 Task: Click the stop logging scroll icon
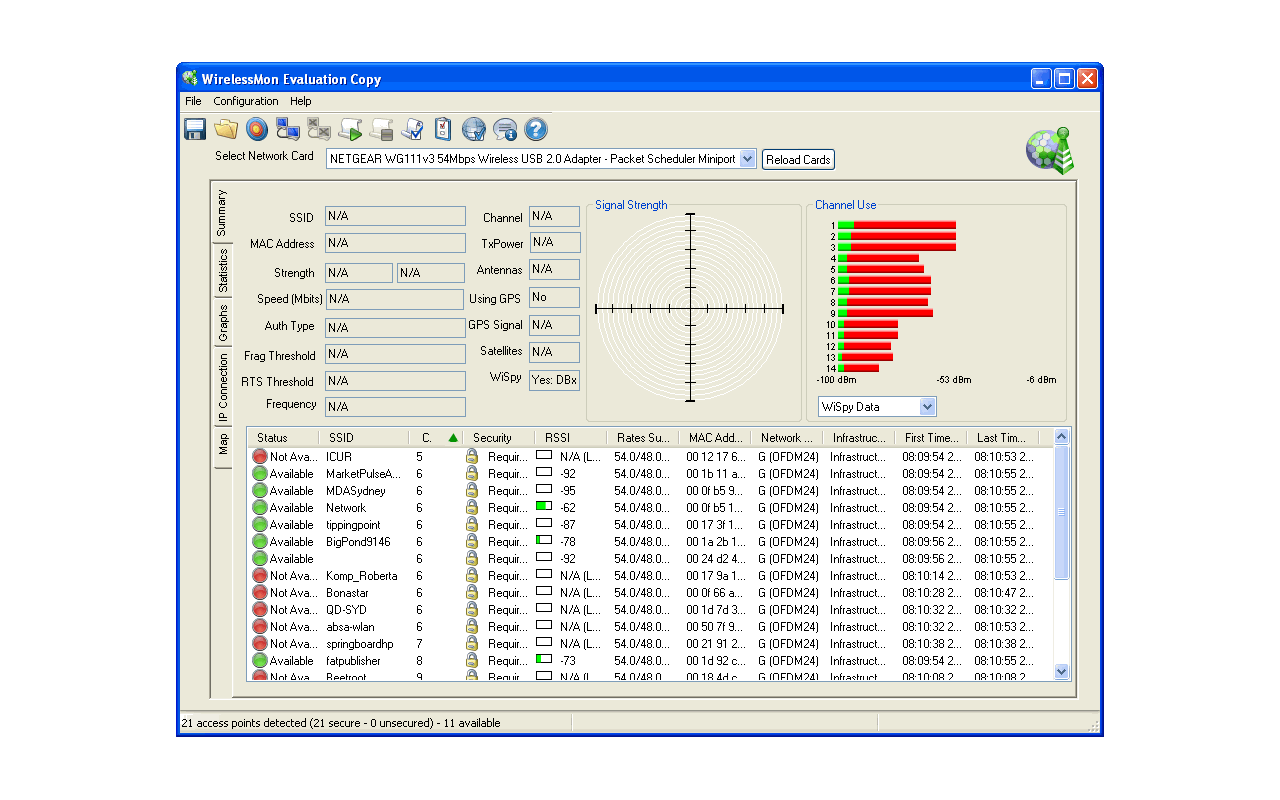[x=381, y=129]
